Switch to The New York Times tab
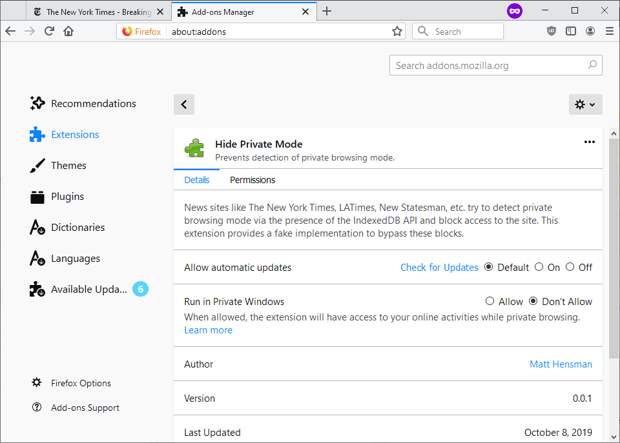Screen dimensions: 620x443 point(98,12)
